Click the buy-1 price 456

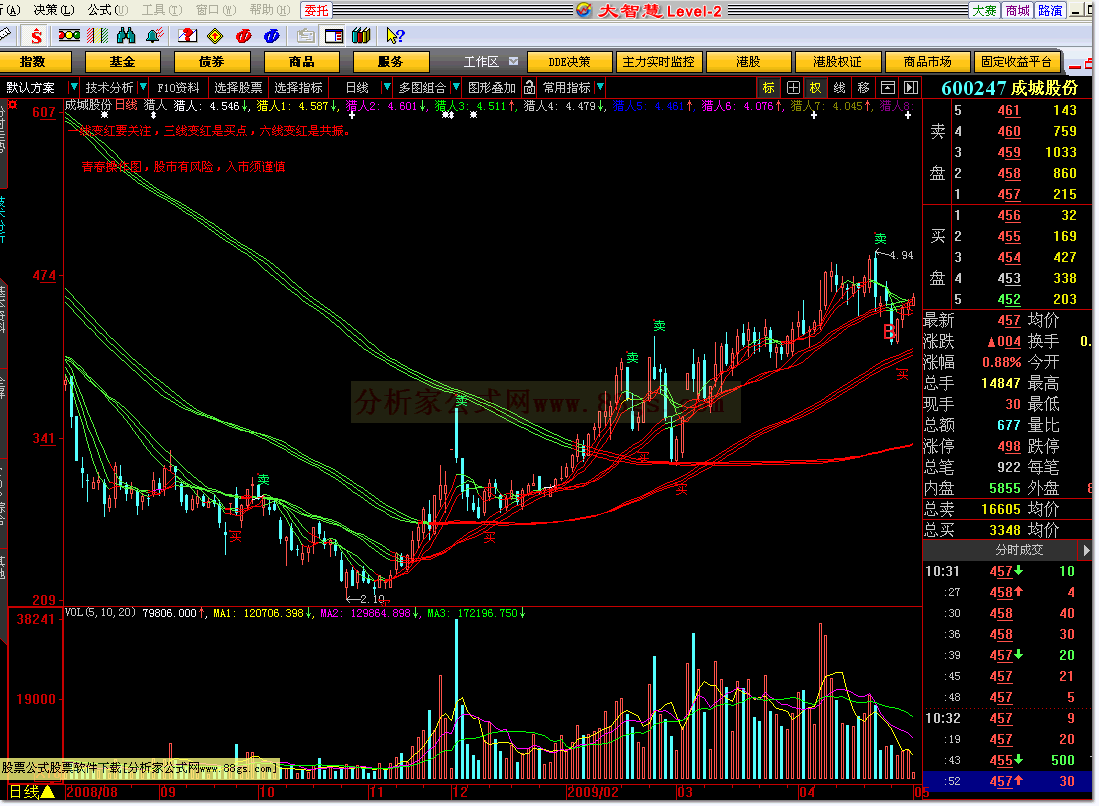tap(1009, 215)
